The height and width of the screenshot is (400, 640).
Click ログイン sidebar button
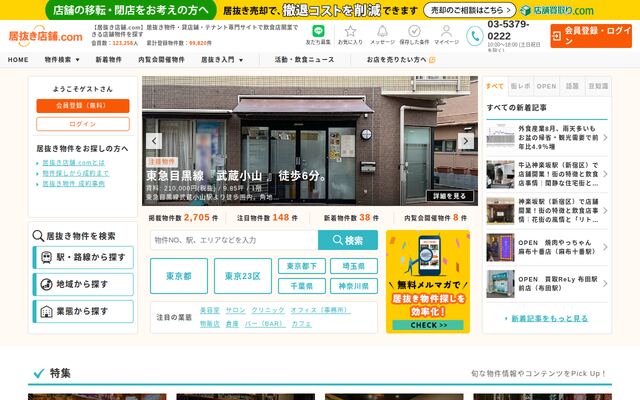pyautogui.click(x=83, y=124)
